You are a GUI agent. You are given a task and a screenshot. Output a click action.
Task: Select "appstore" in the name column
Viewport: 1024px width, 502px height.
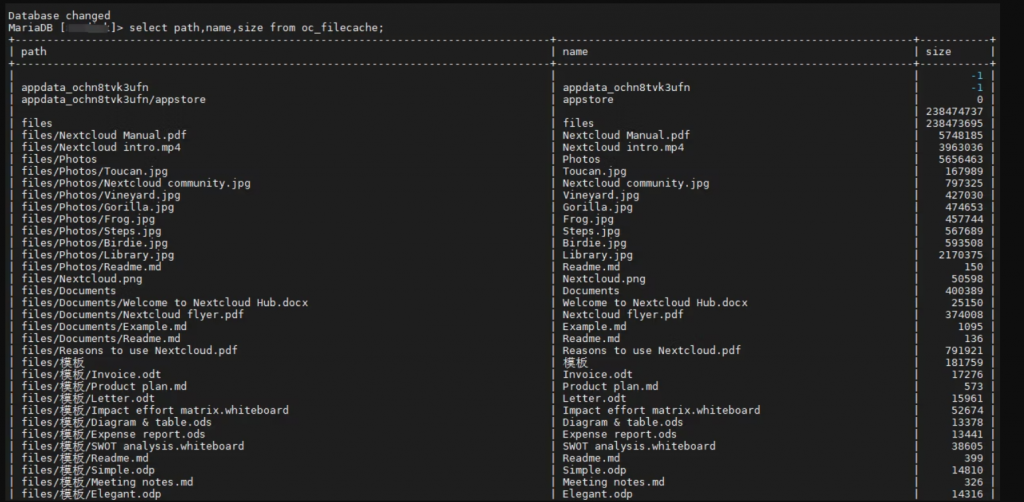coord(588,100)
